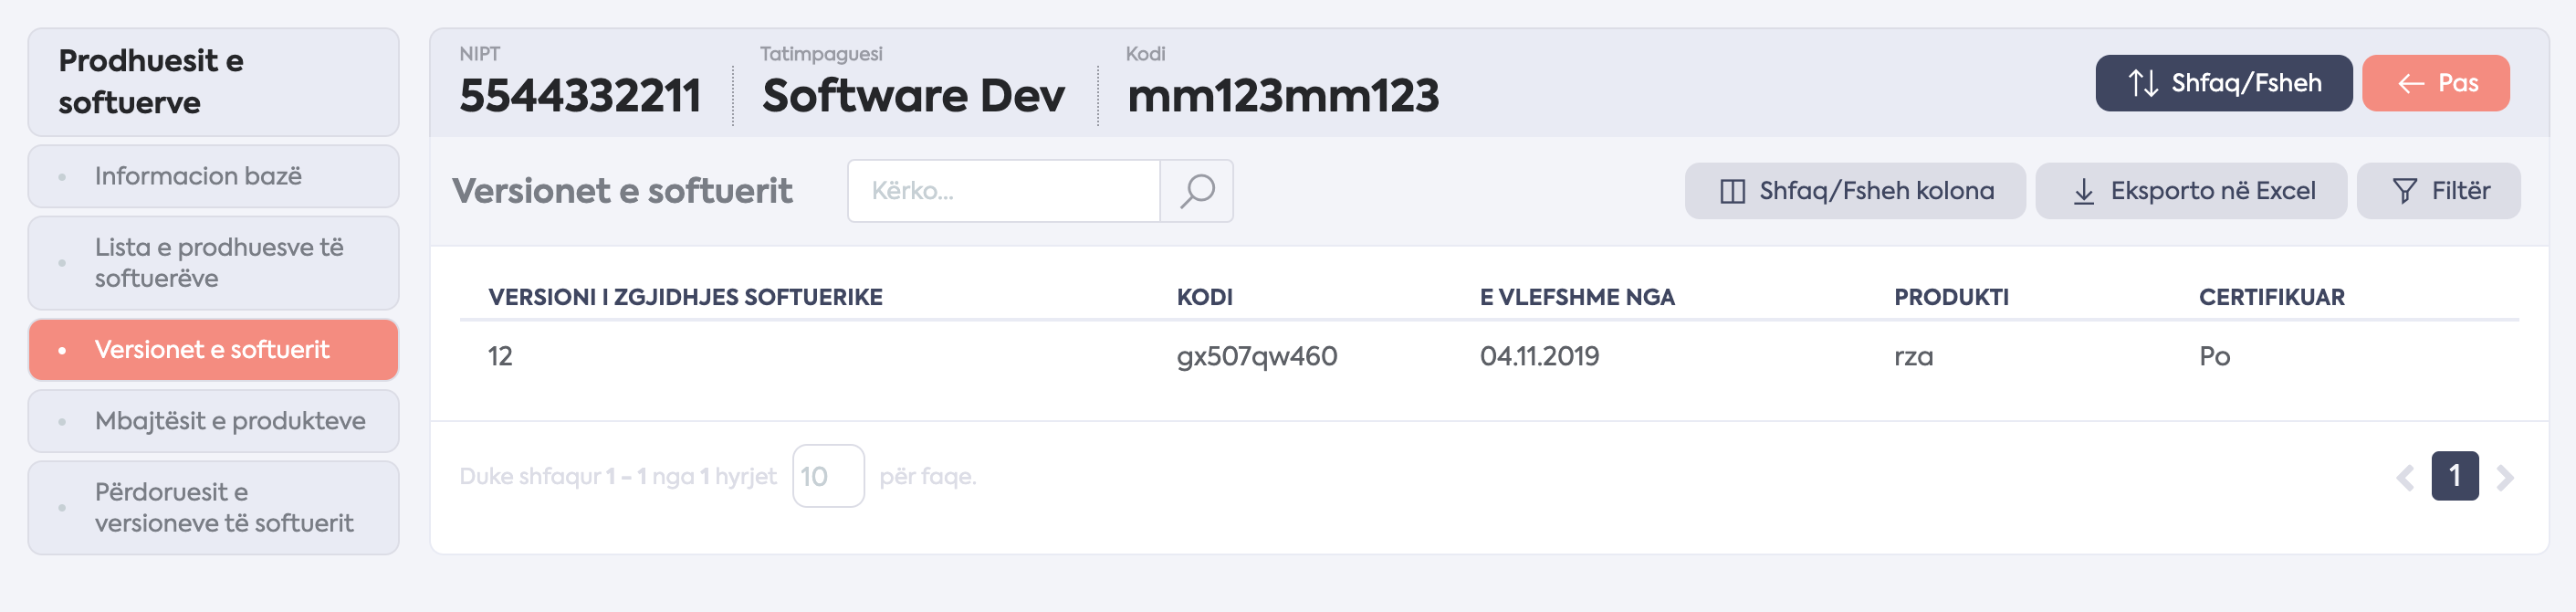Open Lista e prodhuesve të softuerëve
Screen dimensions: 2576x612
tap(213, 263)
